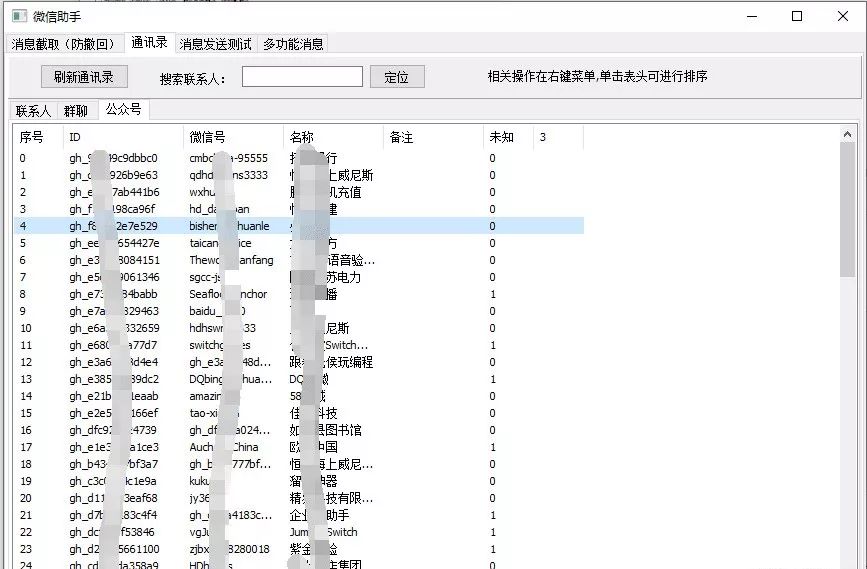The image size is (867, 569).
Task: Switch to the 多功能消息 tab
Action: (293, 44)
